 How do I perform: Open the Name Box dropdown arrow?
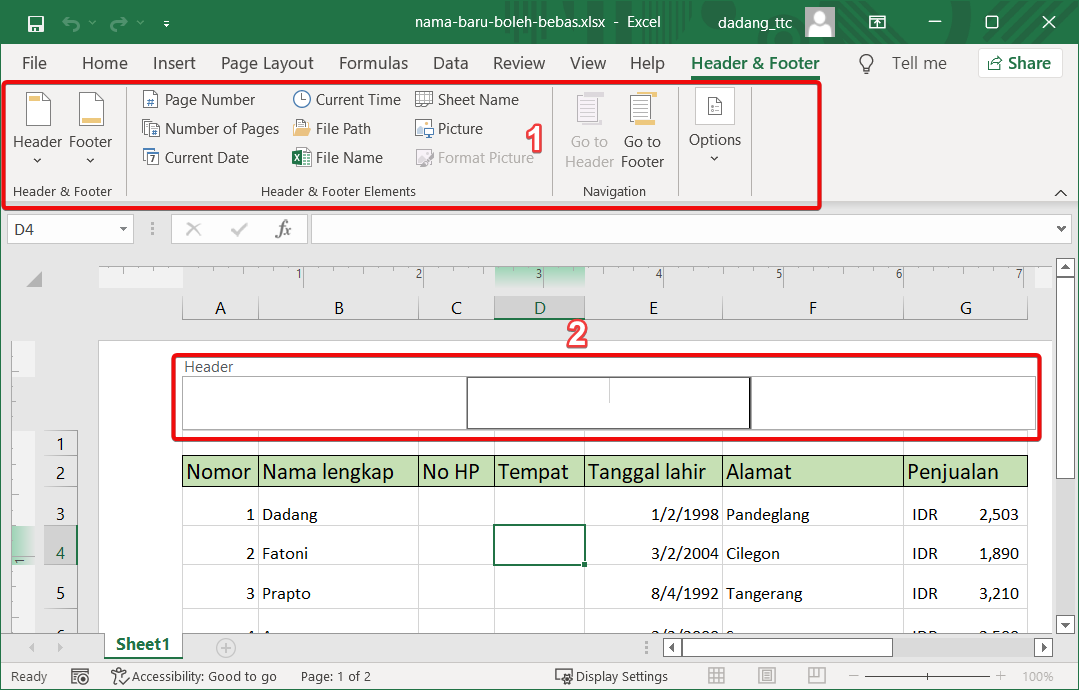pyautogui.click(x=122, y=229)
